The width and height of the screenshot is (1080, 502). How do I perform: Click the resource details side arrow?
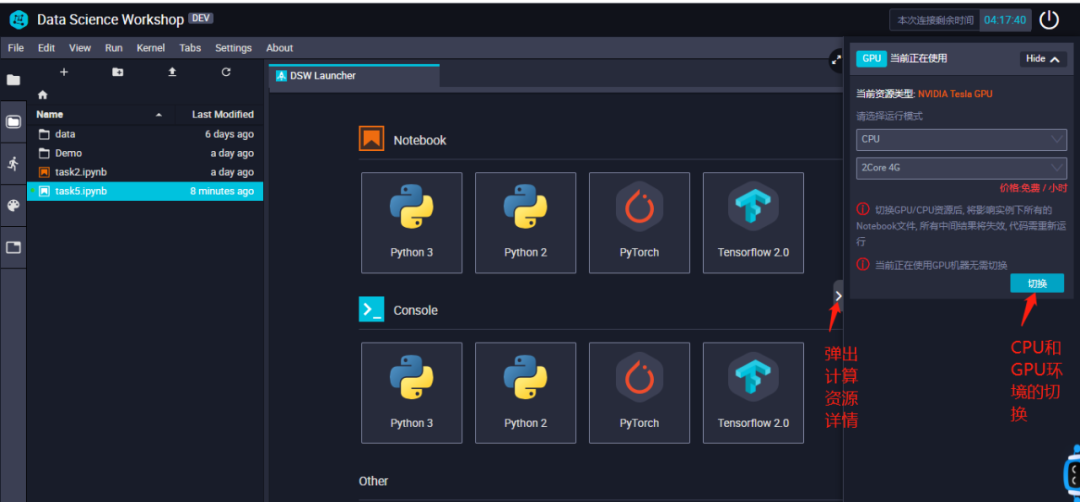click(838, 295)
